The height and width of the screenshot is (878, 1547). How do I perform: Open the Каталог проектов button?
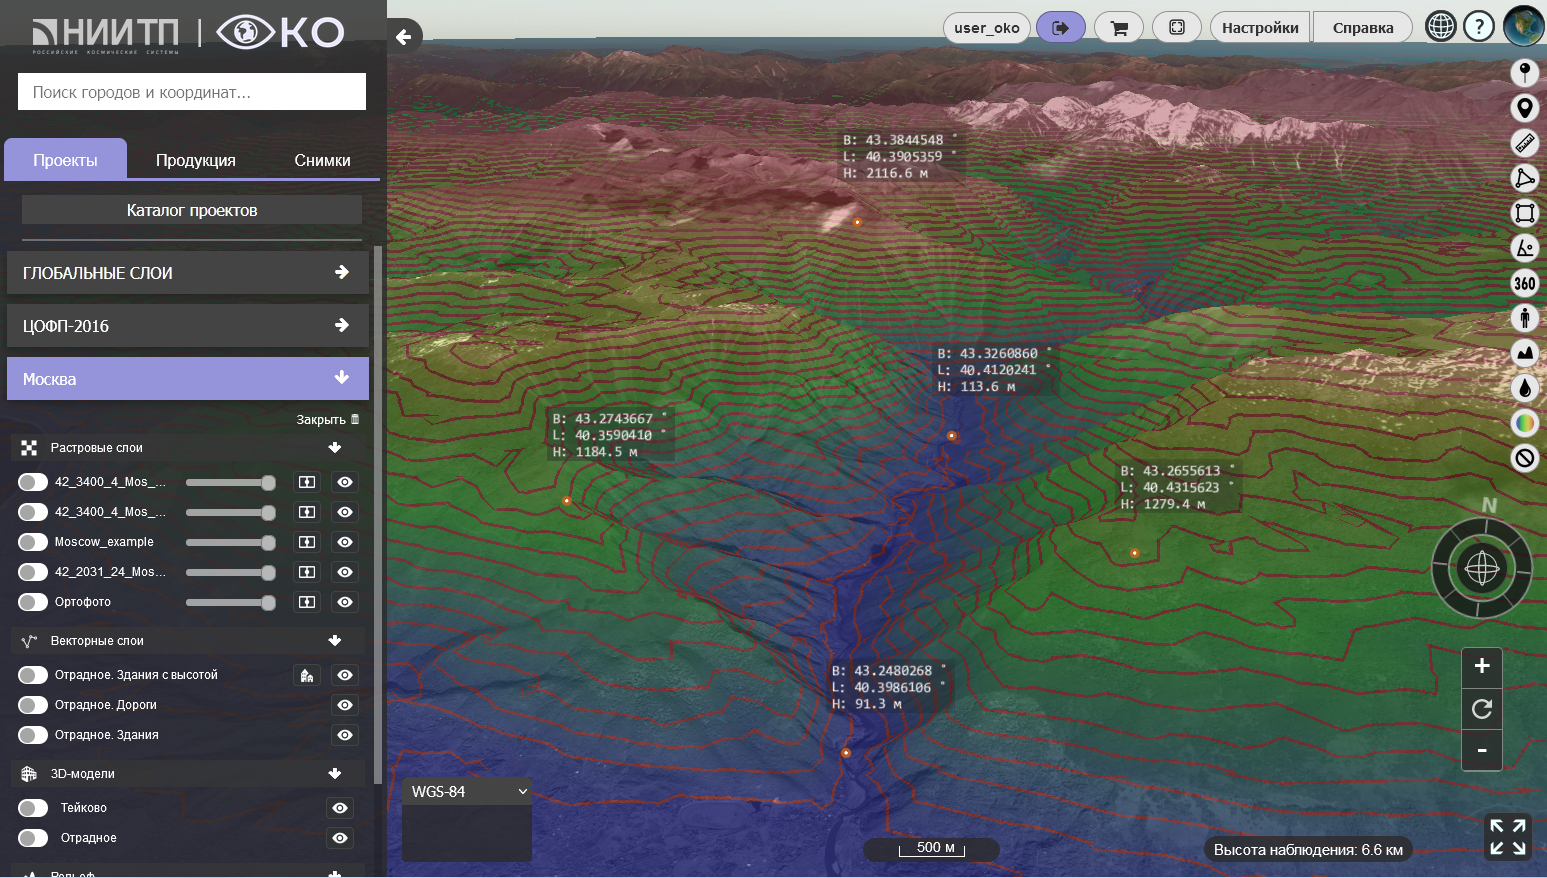(x=192, y=210)
